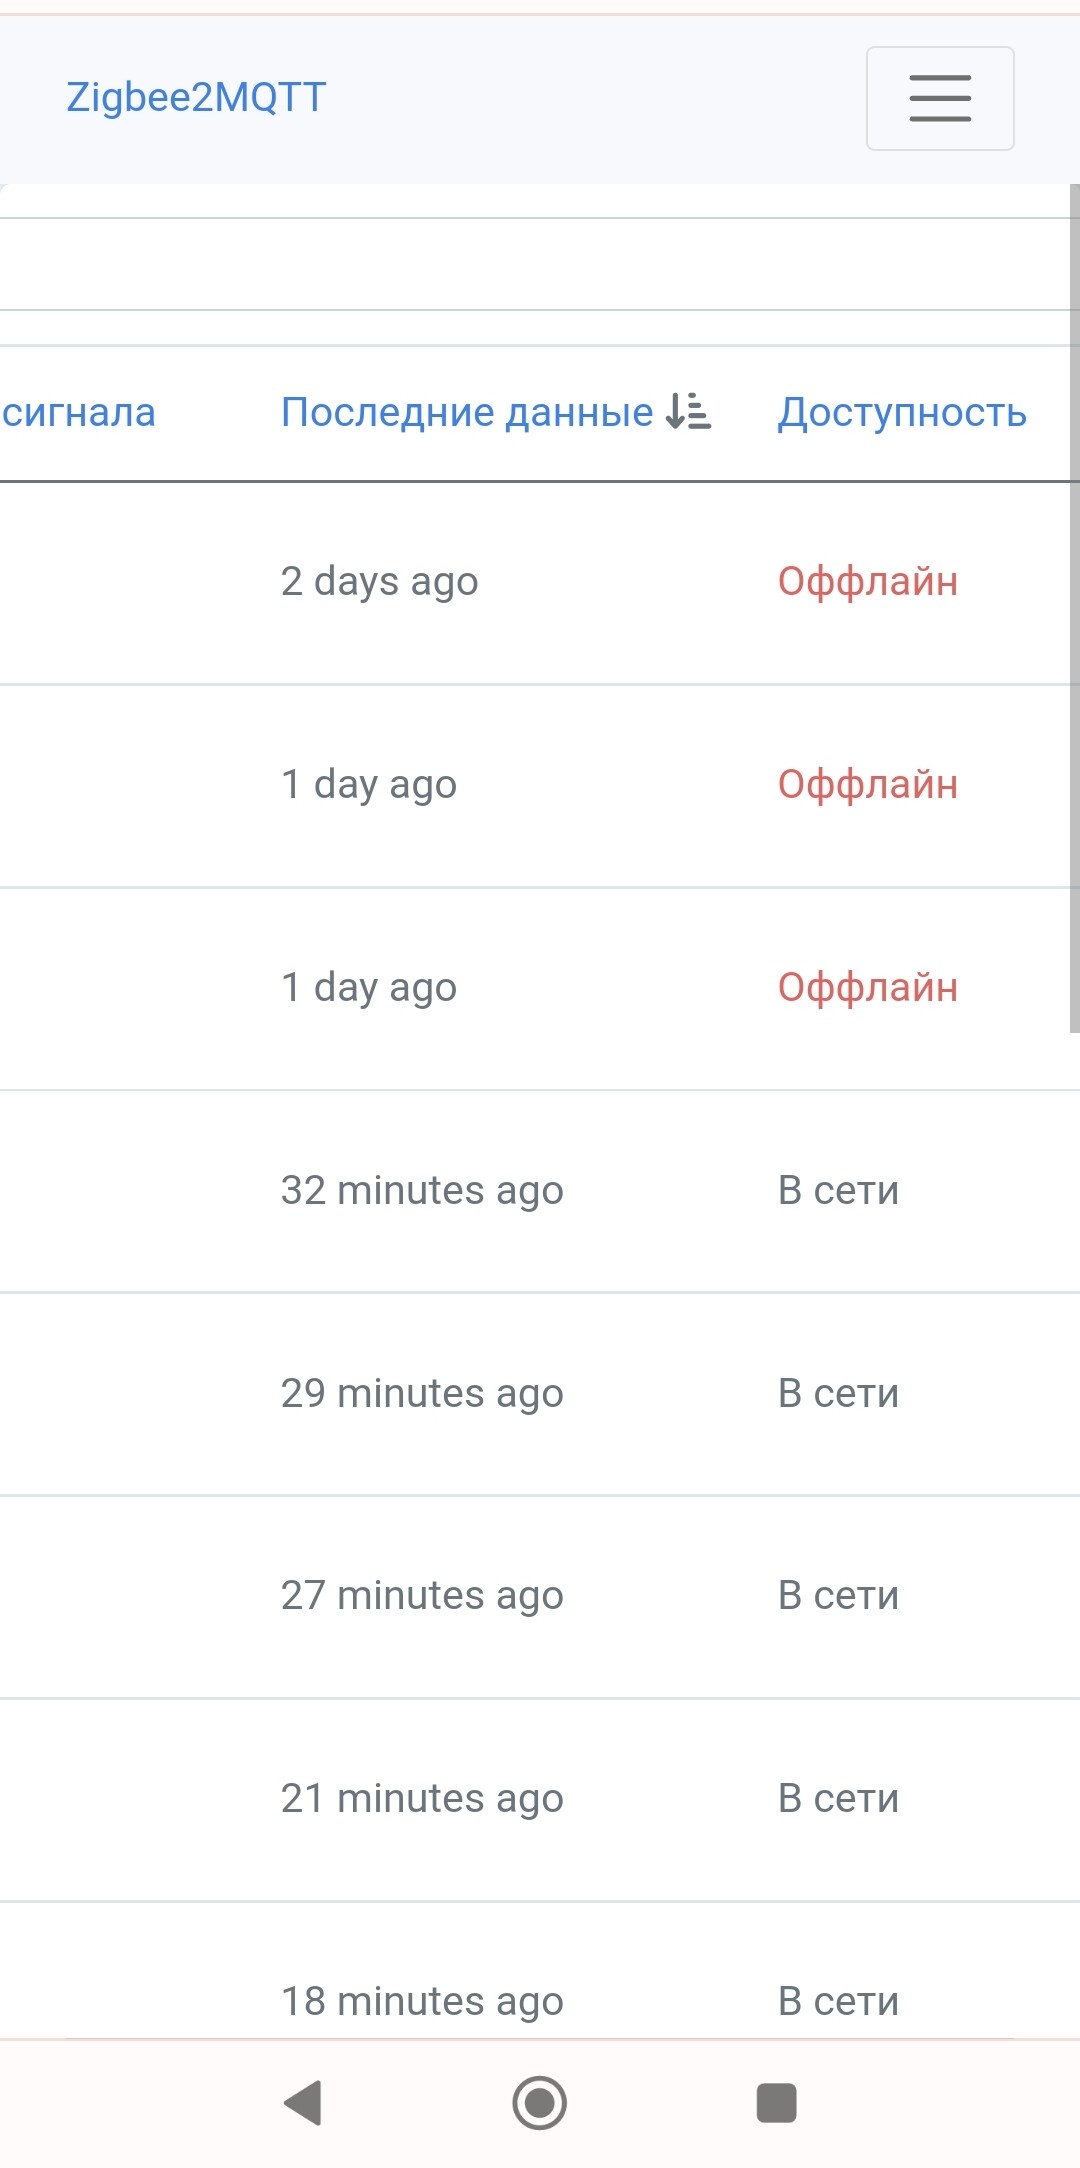1080x2168 pixels.
Task: Sort by the Доступность column
Action: [902, 412]
